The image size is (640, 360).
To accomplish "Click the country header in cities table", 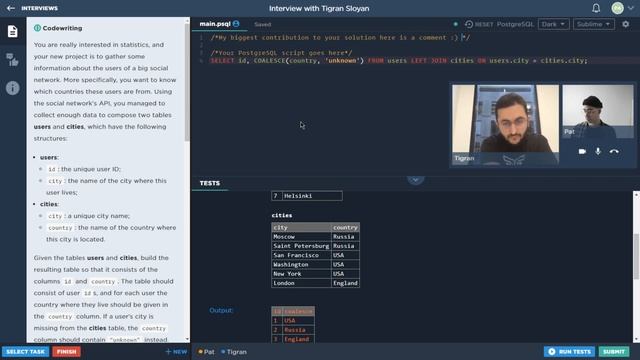I will [345, 227].
